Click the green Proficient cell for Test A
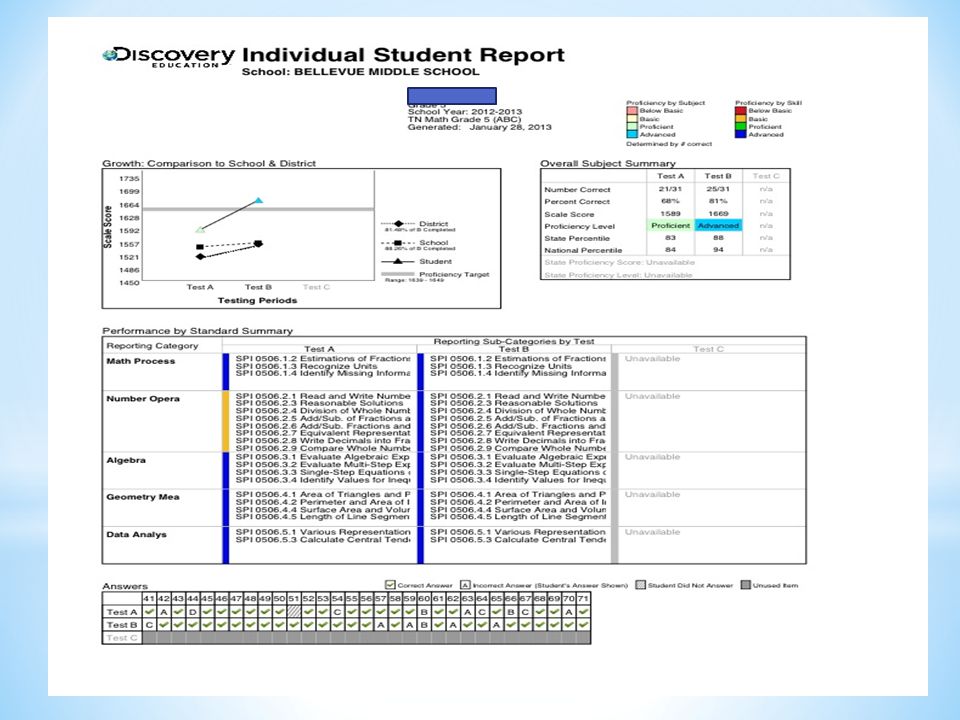Viewport: 960px width, 720px height. 670,225
